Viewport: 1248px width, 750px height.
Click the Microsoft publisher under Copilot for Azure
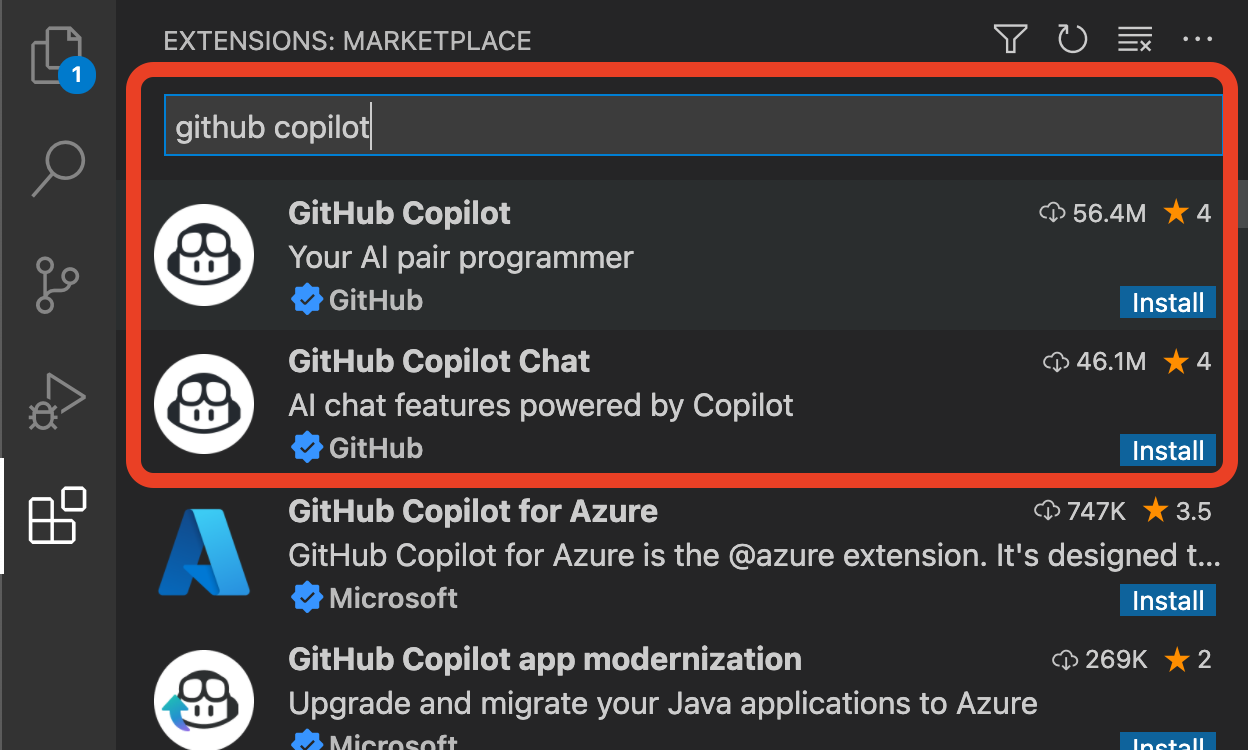point(392,599)
